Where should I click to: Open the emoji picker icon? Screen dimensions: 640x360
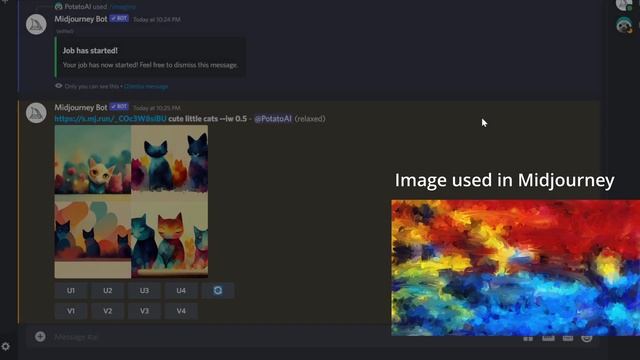pos(587,338)
